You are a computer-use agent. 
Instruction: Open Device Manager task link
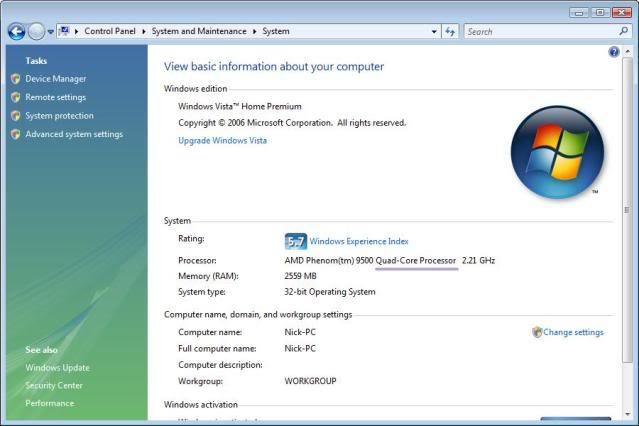click(56, 79)
